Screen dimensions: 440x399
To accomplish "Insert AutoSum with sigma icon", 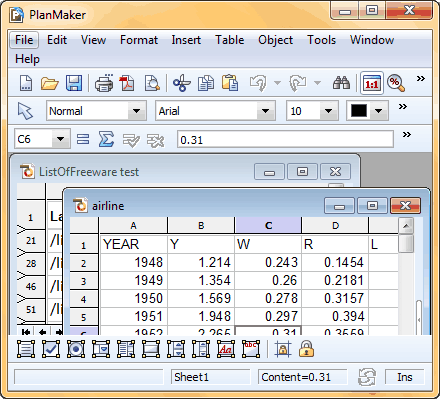I will click(x=106, y=139).
